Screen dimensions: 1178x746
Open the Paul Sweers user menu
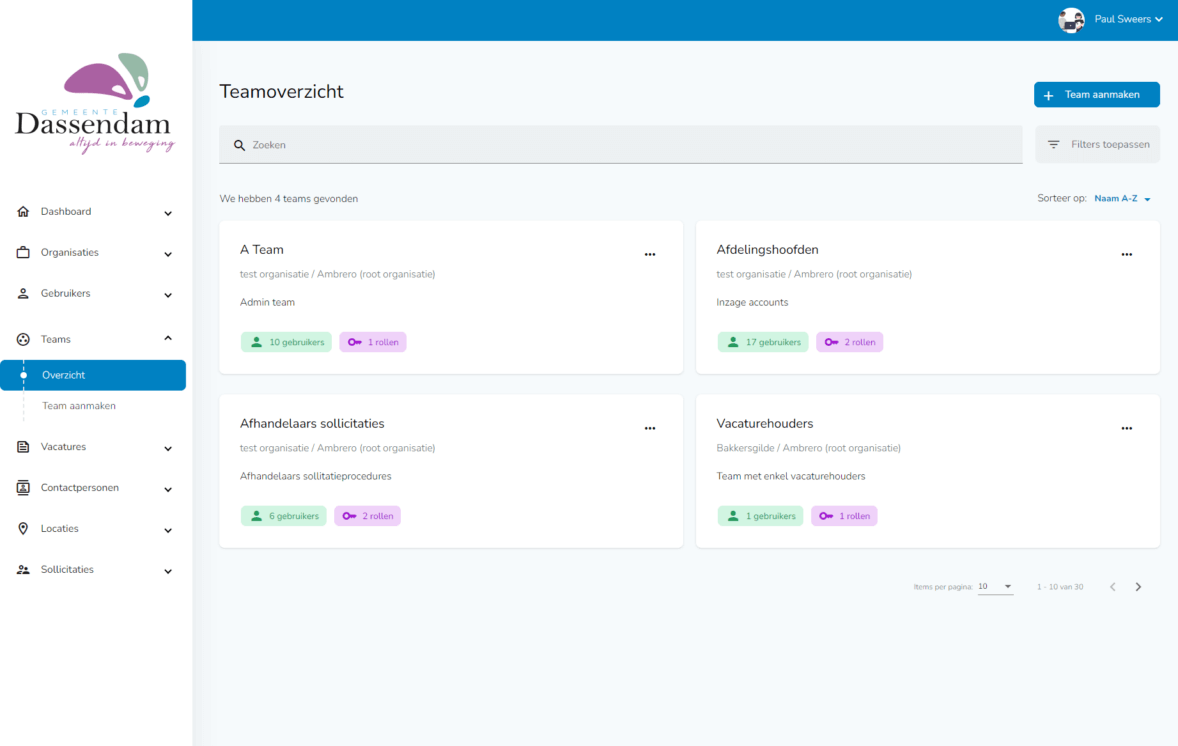(1128, 19)
